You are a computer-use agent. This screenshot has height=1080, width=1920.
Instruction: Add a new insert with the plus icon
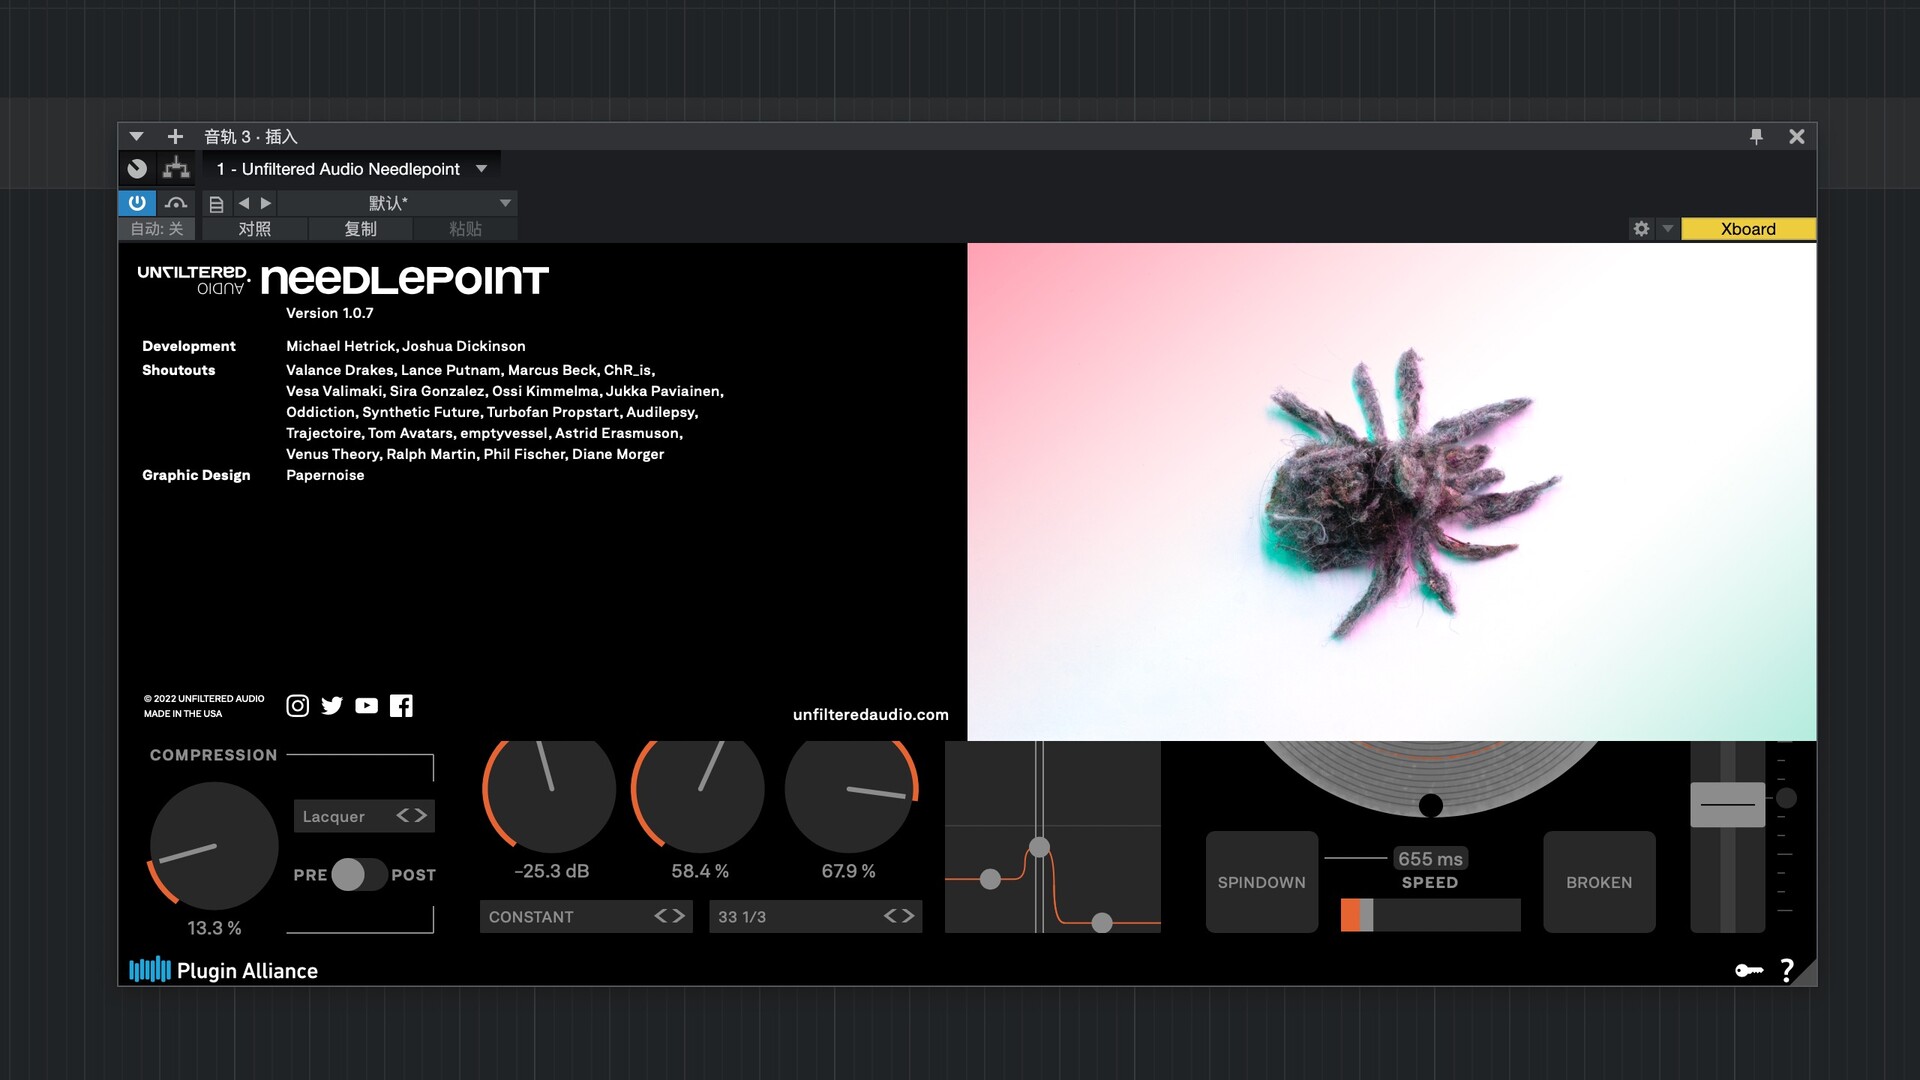click(175, 136)
